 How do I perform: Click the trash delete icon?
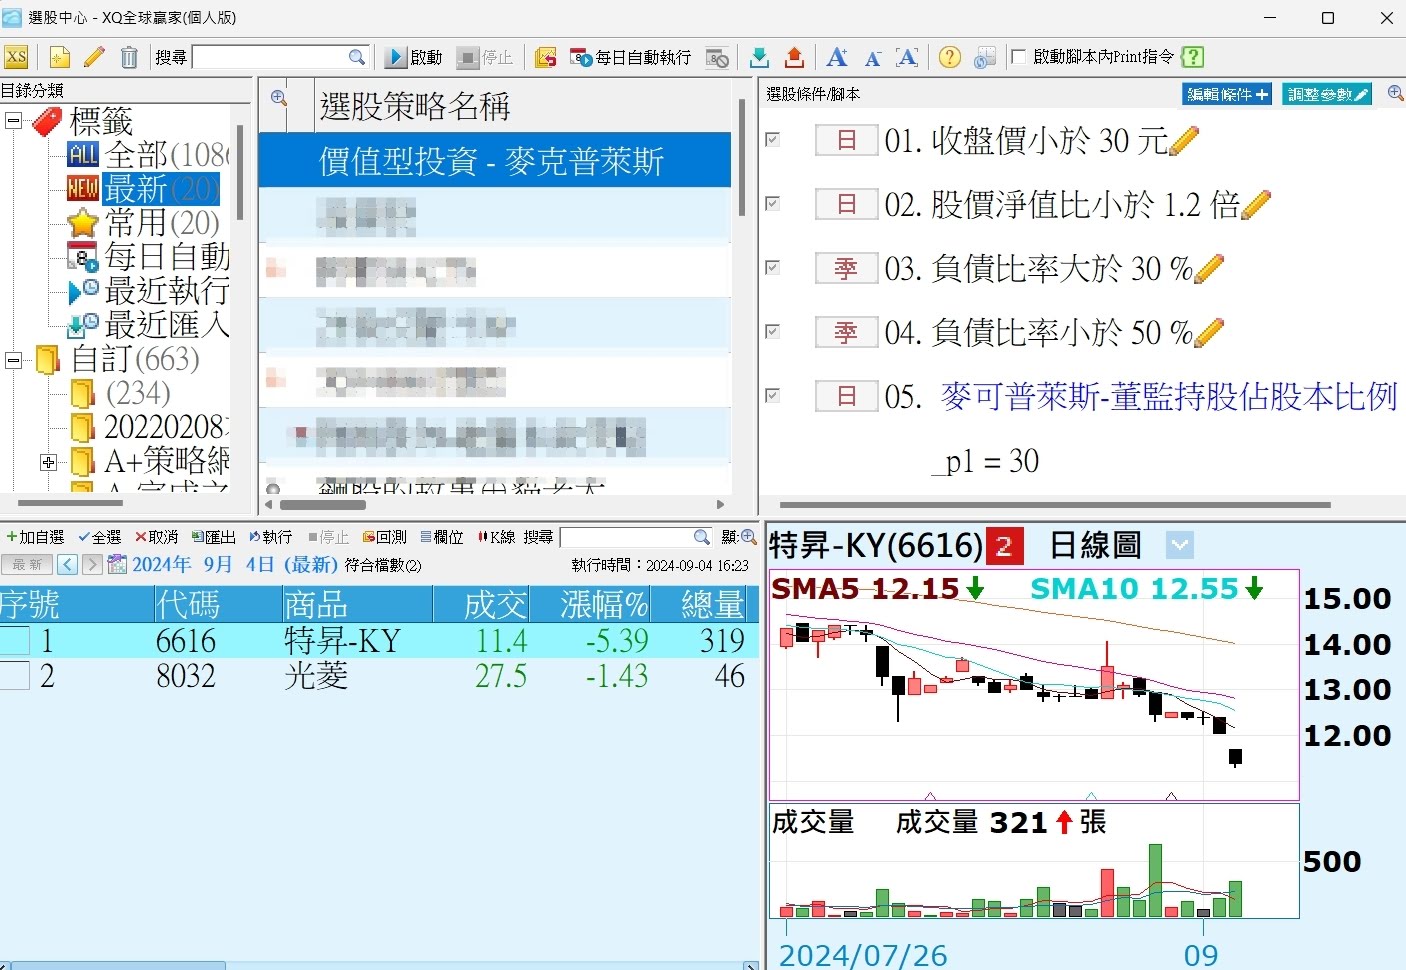click(129, 57)
